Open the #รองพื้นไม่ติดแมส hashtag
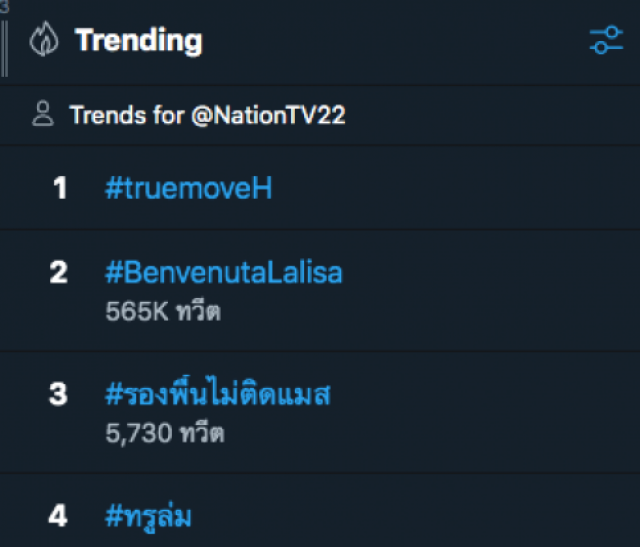 click(x=217, y=395)
